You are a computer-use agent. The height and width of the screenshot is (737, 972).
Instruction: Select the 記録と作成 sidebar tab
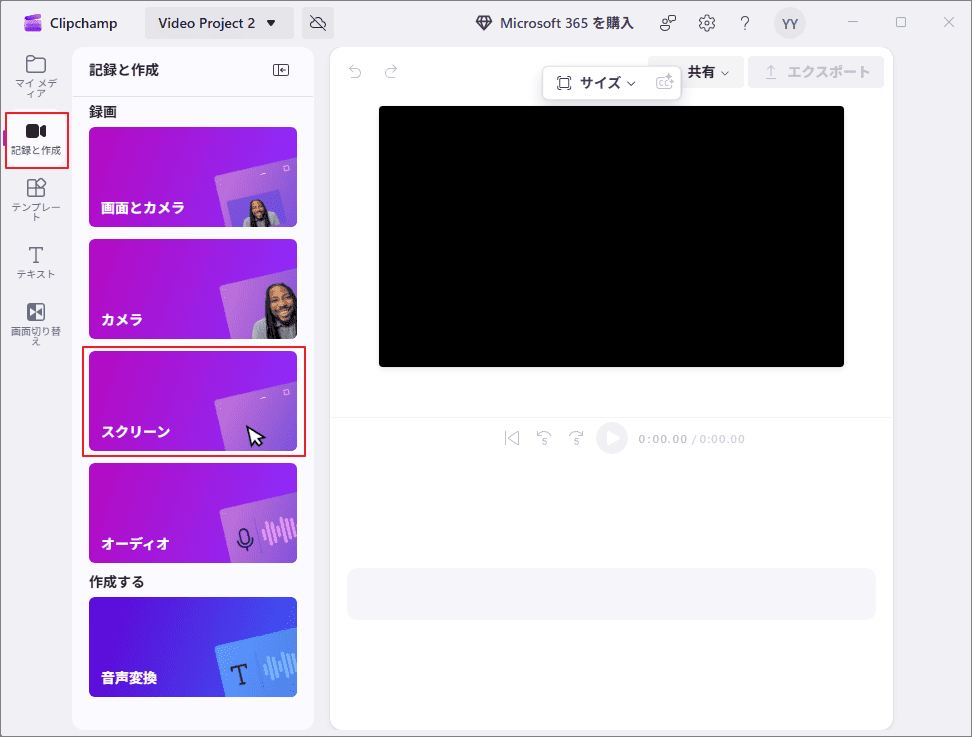[x=36, y=140]
